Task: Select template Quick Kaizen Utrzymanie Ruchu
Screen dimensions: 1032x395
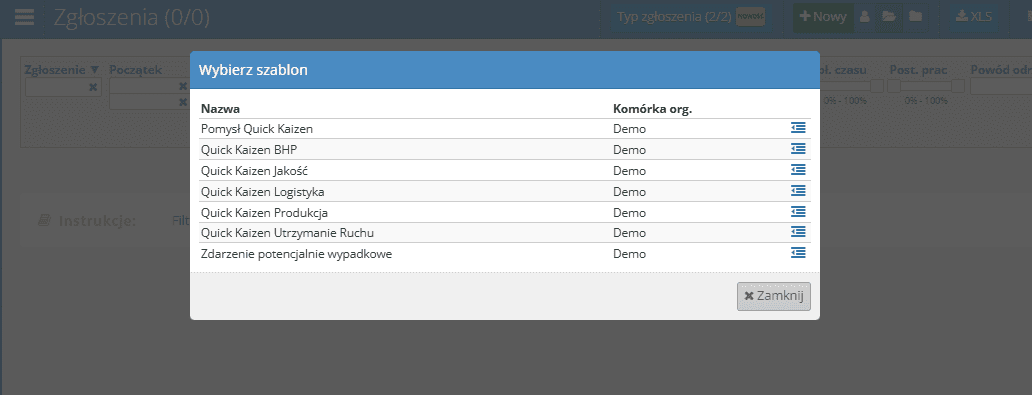Action: click(x=288, y=232)
